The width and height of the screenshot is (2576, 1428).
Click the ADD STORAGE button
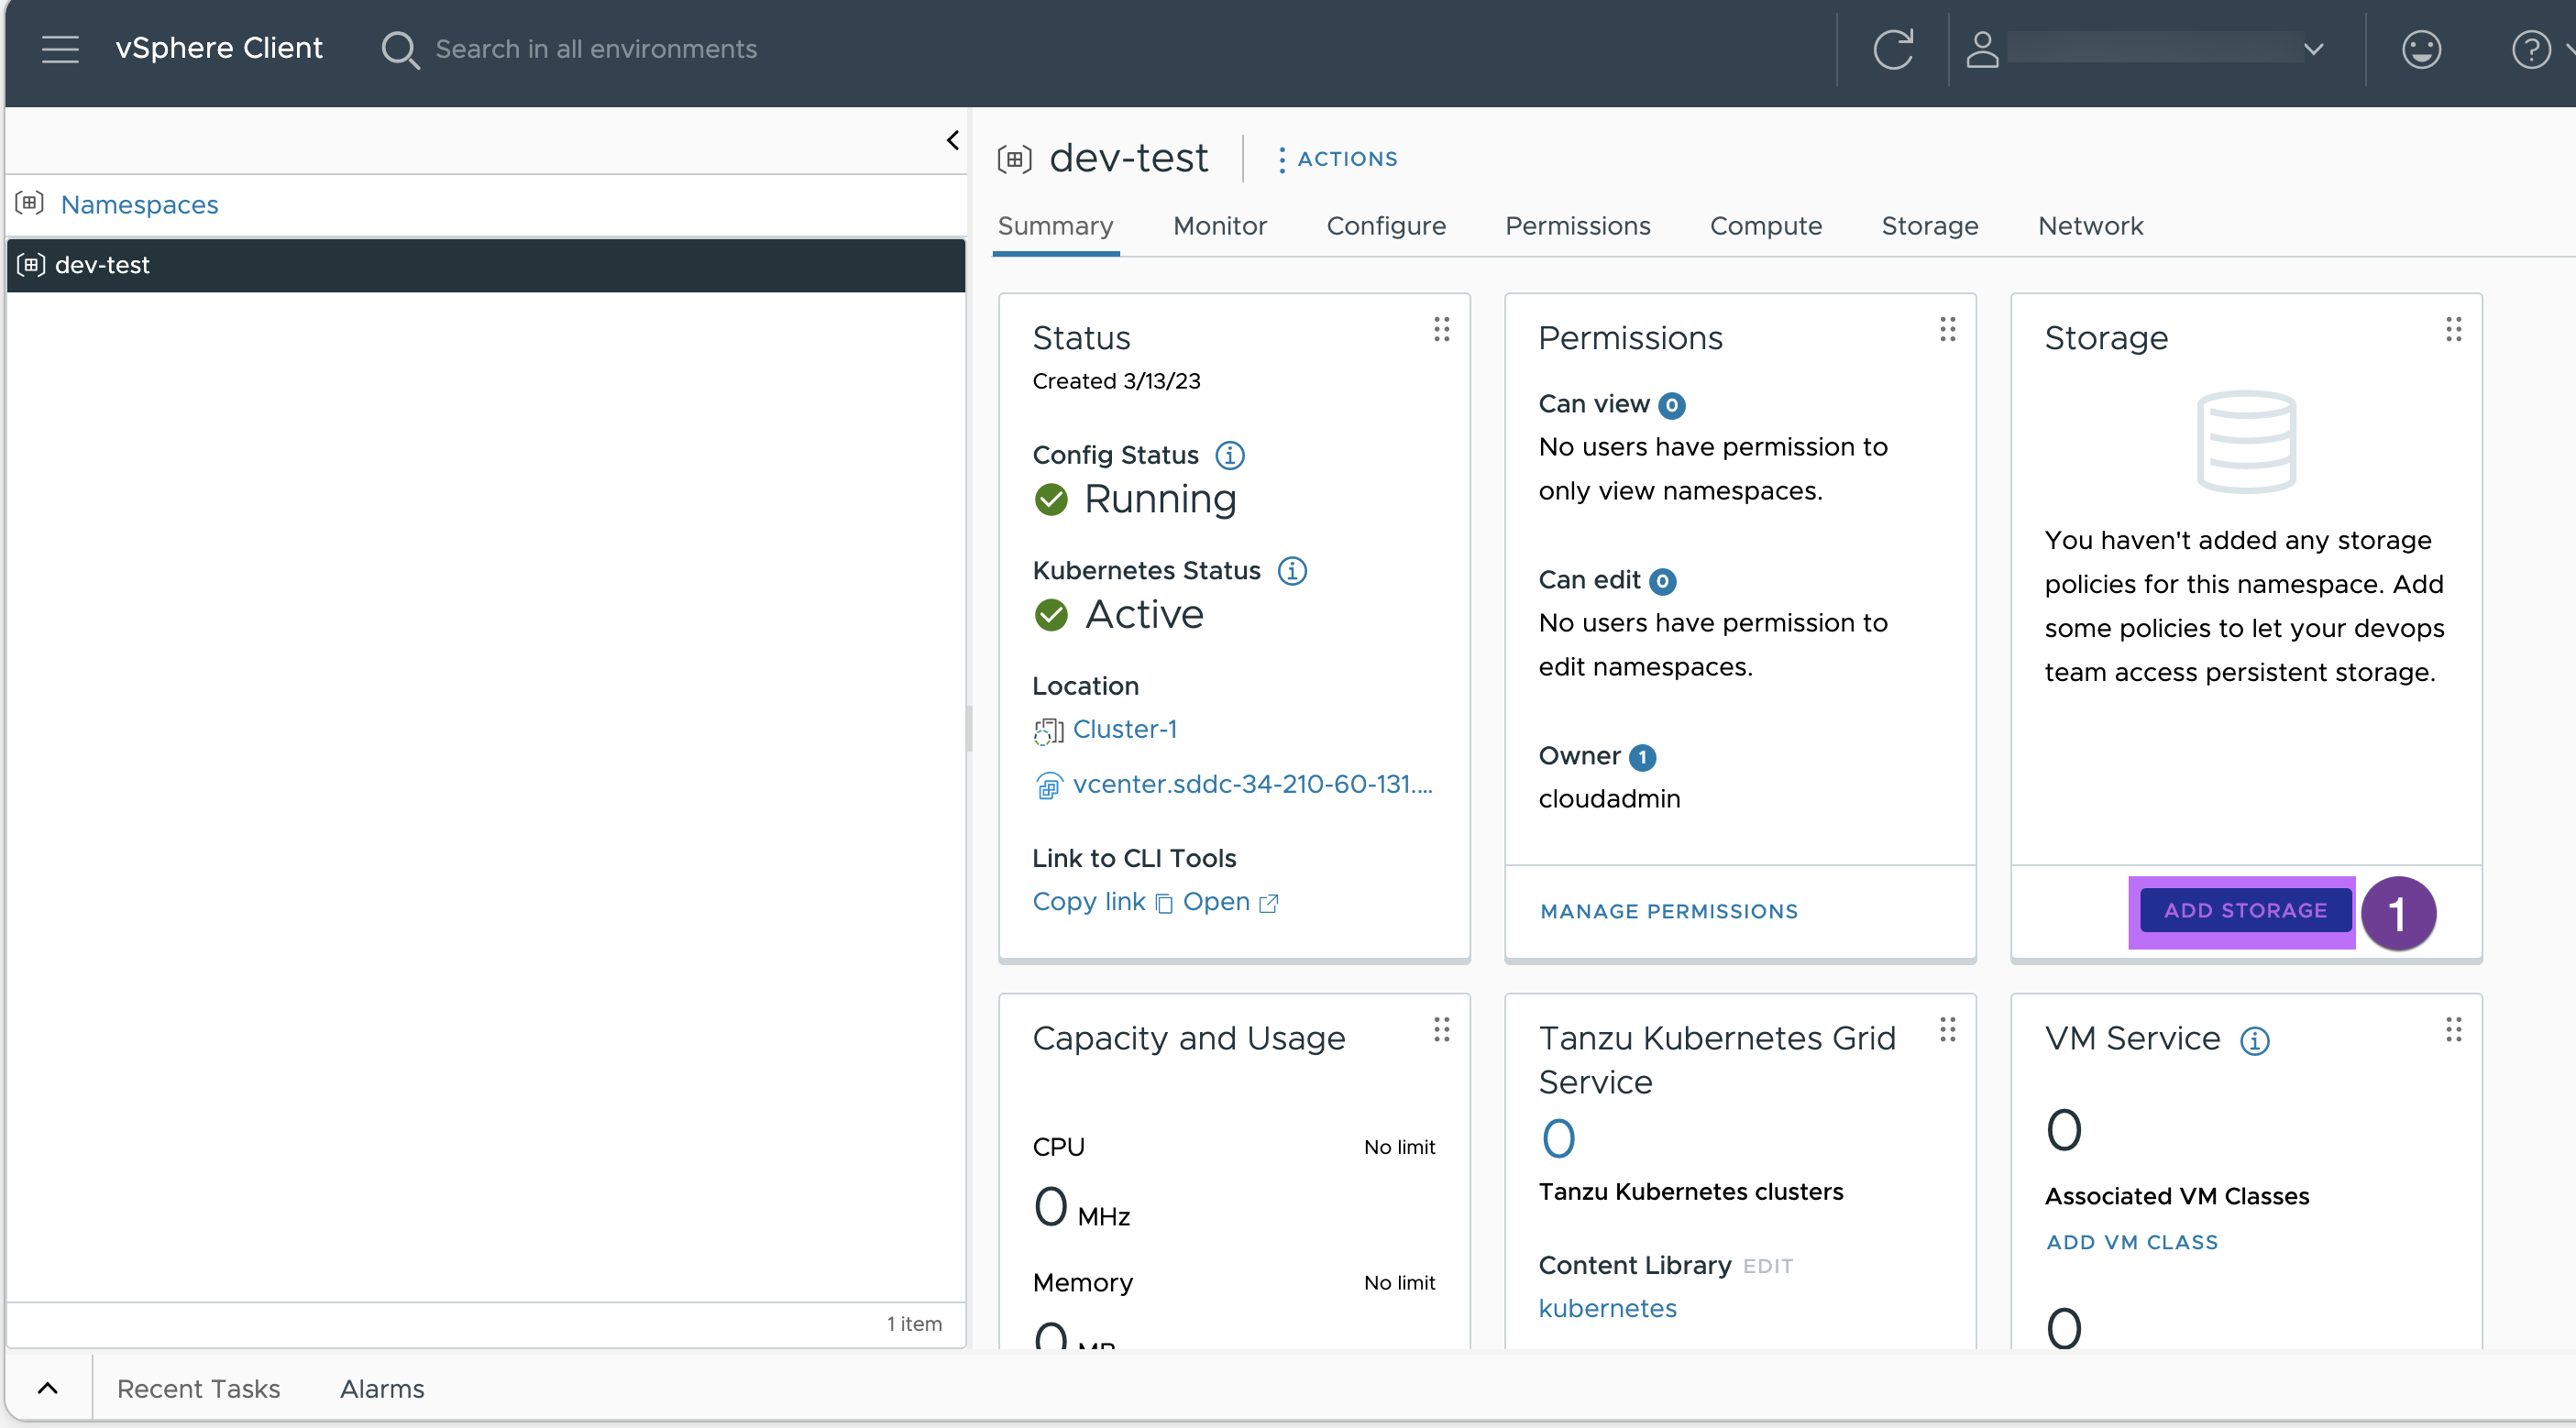tap(2245, 910)
